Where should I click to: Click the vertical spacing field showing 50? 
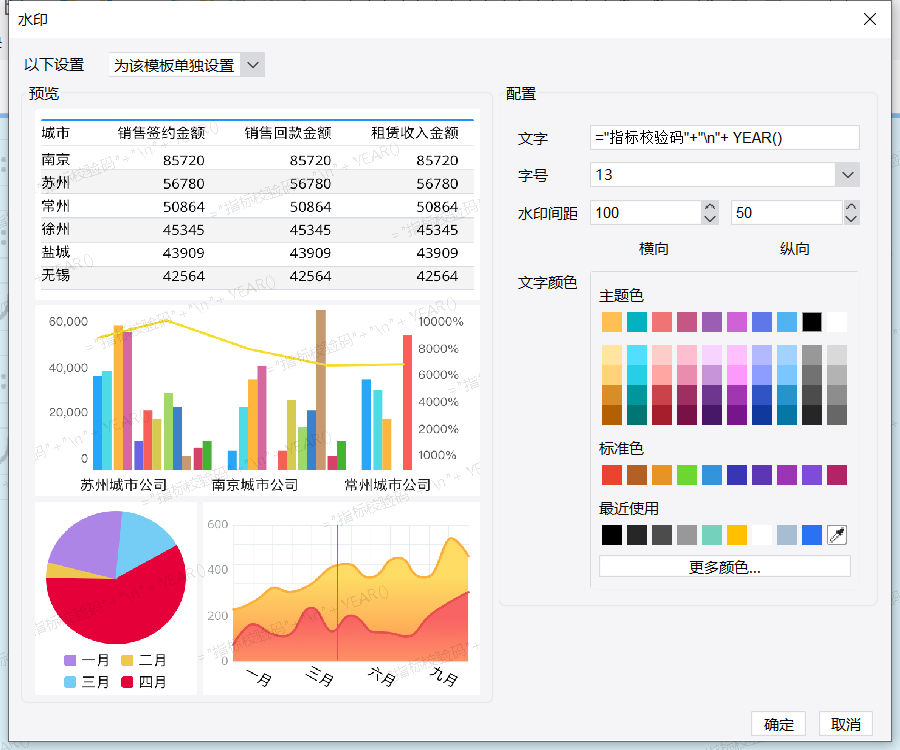[785, 213]
